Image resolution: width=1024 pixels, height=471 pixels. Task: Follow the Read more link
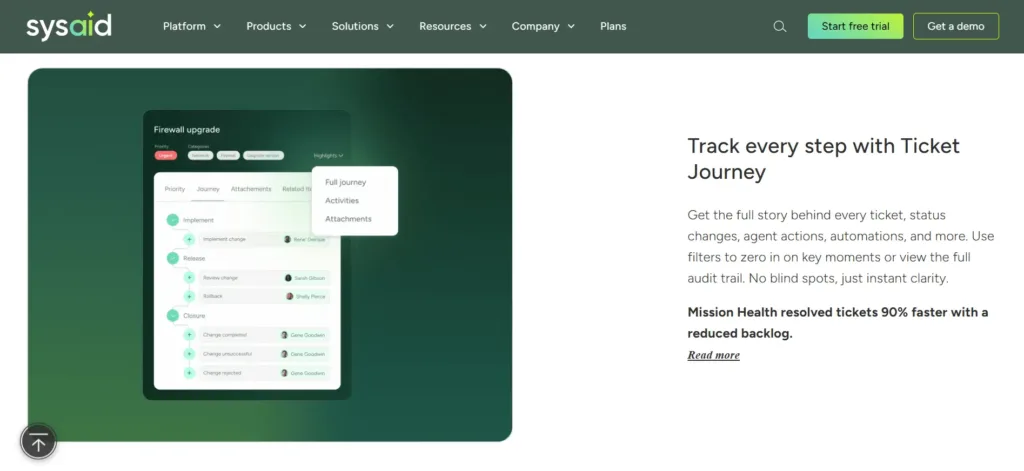point(713,355)
